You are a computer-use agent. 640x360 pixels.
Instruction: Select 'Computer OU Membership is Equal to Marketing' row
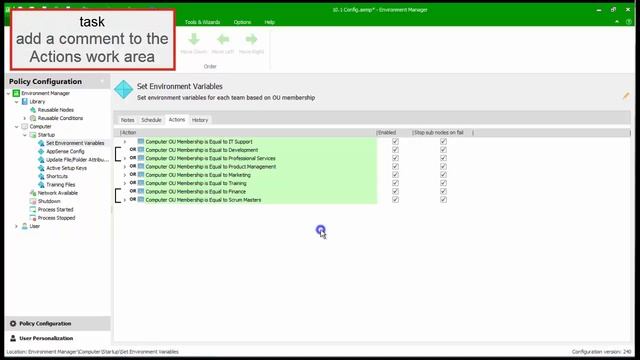click(x=198, y=175)
